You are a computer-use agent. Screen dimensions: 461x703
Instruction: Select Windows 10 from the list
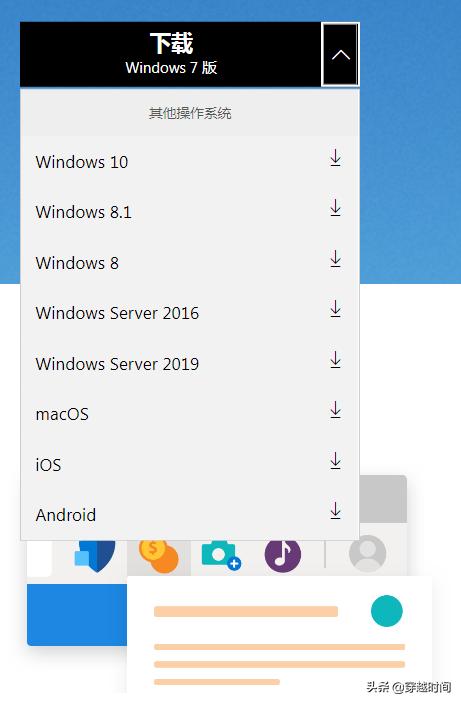point(190,162)
